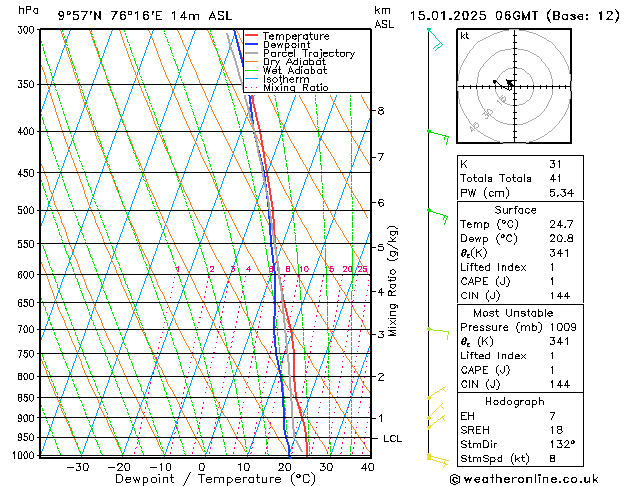Click the 'kt' unit label in hodograph
629x486 pixels.
coord(464,36)
